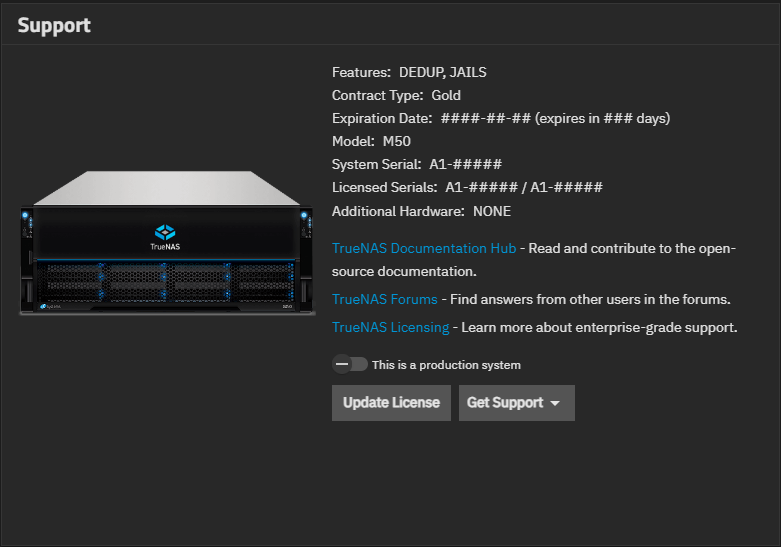Image resolution: width=781 pixels, height=547 pixels.
Task: Click the Expiration Date line
Action: point(500,118)
